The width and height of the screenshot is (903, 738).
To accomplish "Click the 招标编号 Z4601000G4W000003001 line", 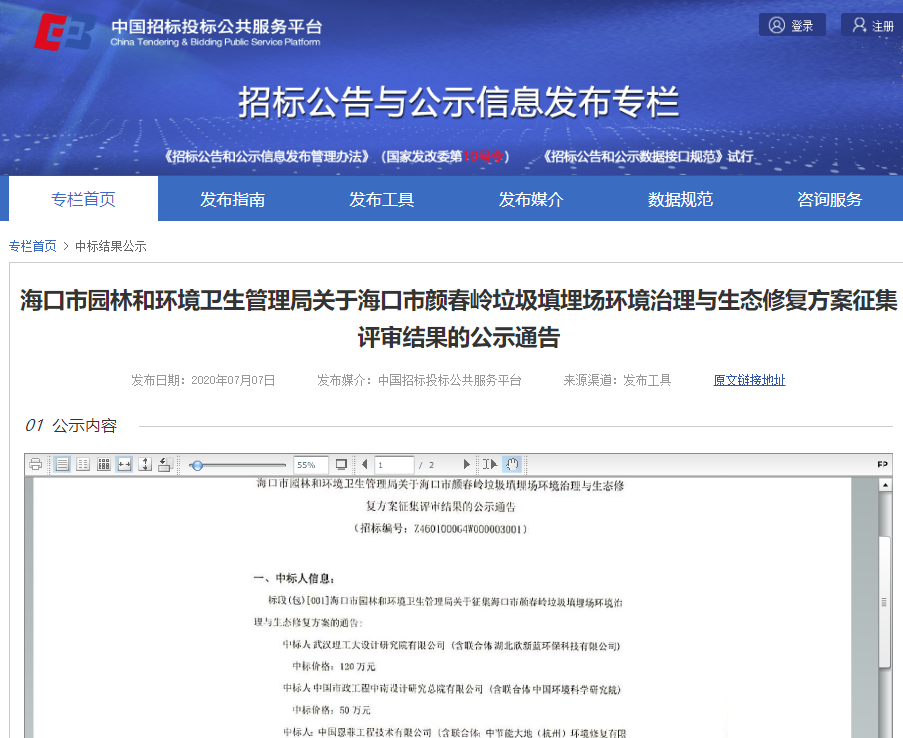I will pyautogui.click(x=441, y=529).
